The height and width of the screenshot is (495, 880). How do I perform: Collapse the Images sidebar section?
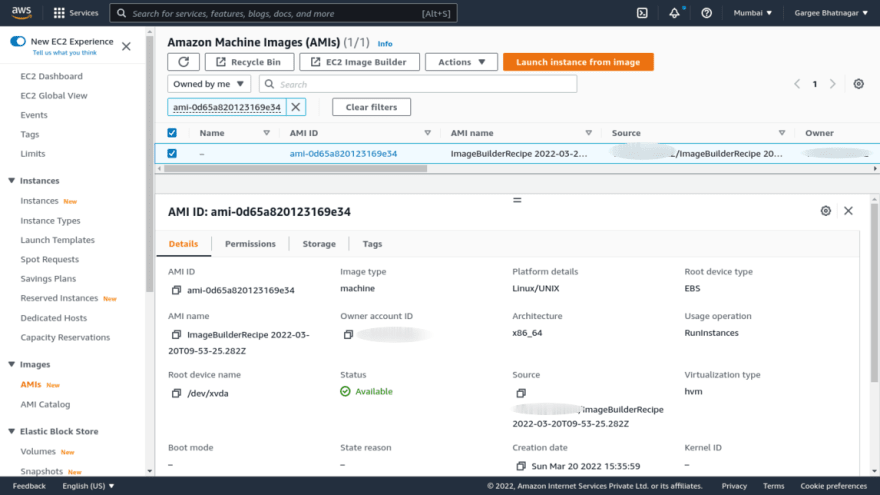(x=11, y=364)
